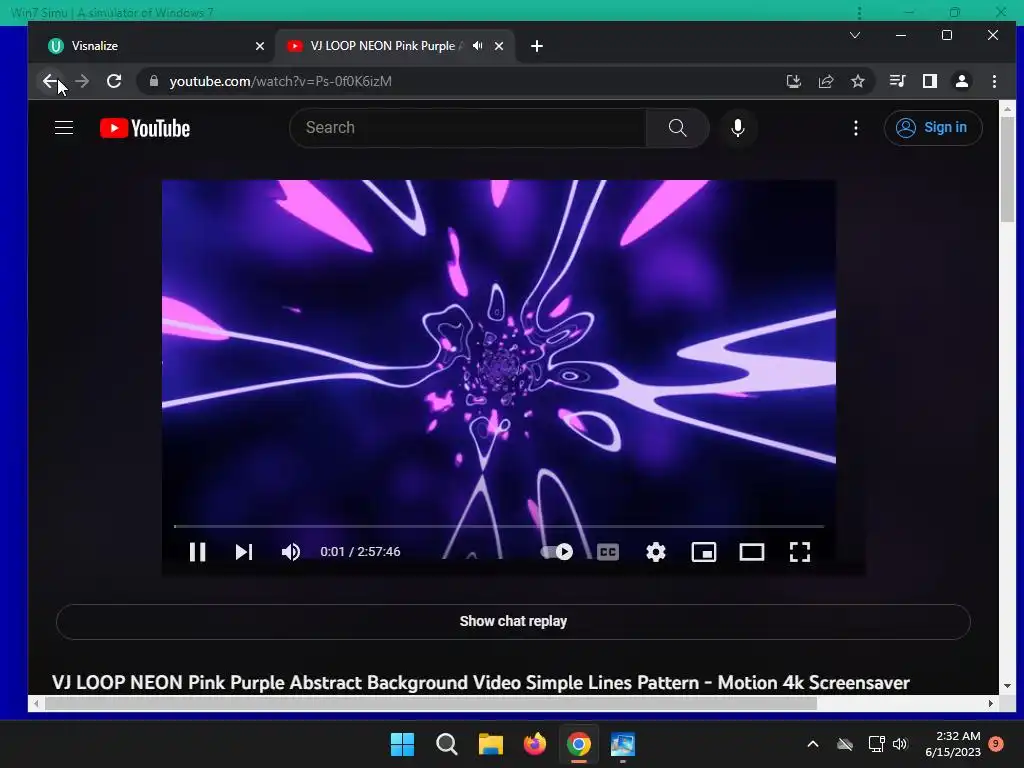Click the lock icon in address bar
This screenshot has width=1024, height=768.
click(x=154, y=81)
